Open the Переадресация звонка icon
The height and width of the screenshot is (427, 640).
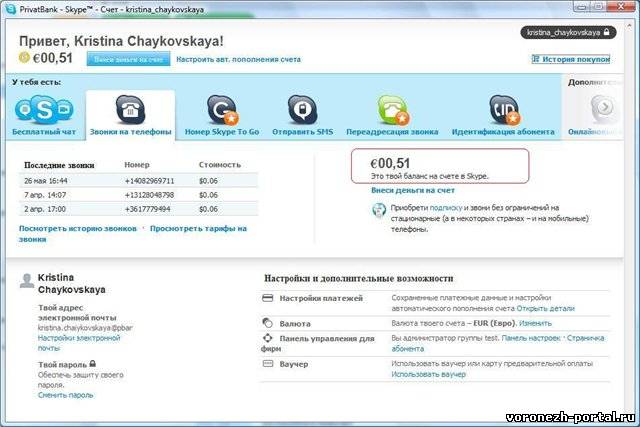pyautogui.click(x=392, y=109)
